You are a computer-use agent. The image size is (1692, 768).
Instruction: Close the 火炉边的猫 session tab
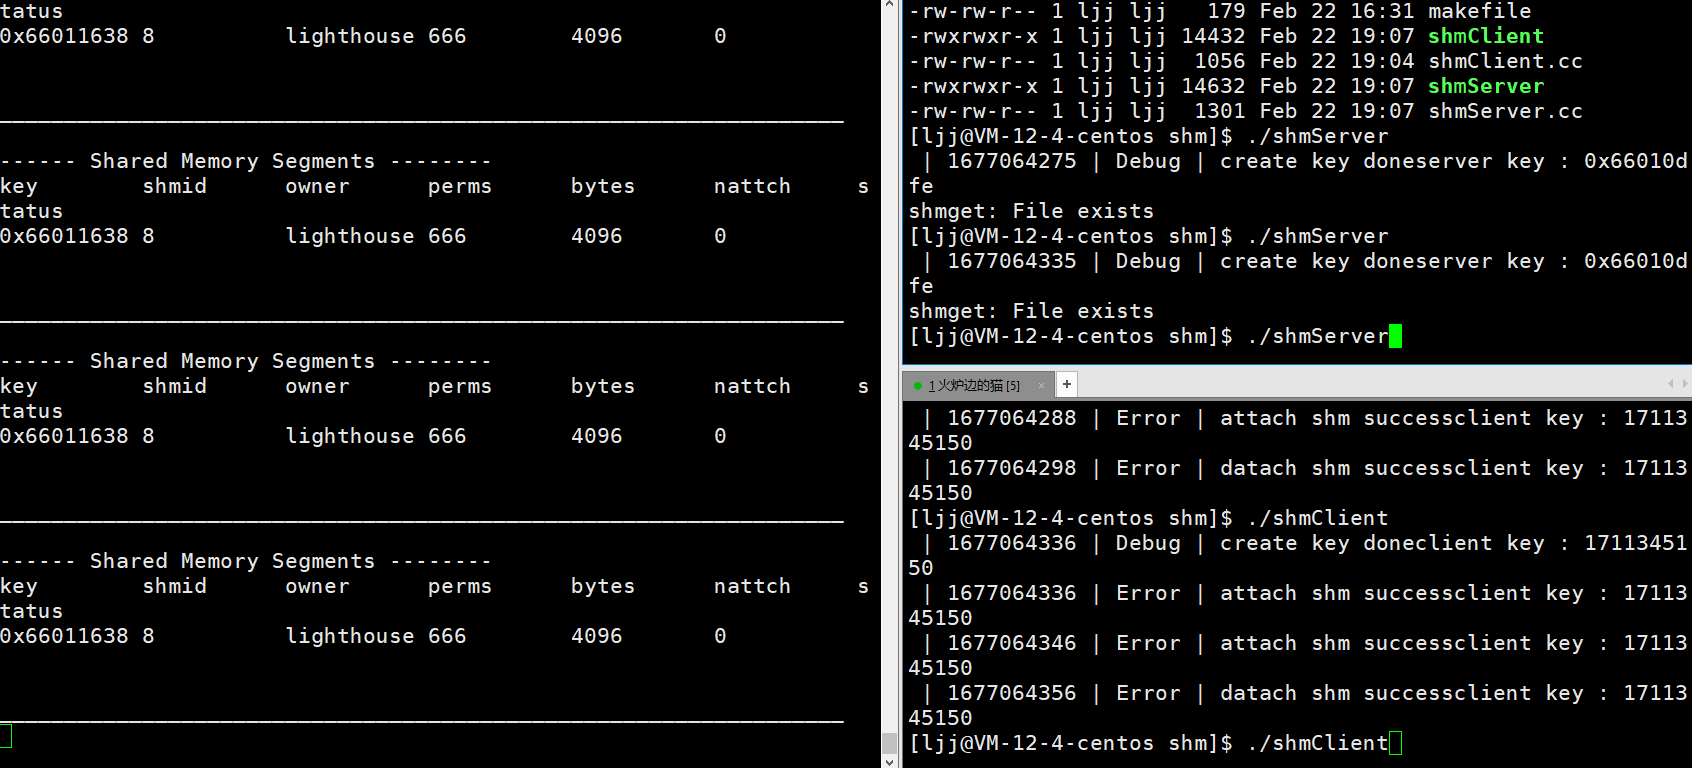[x=1041, y=385]
